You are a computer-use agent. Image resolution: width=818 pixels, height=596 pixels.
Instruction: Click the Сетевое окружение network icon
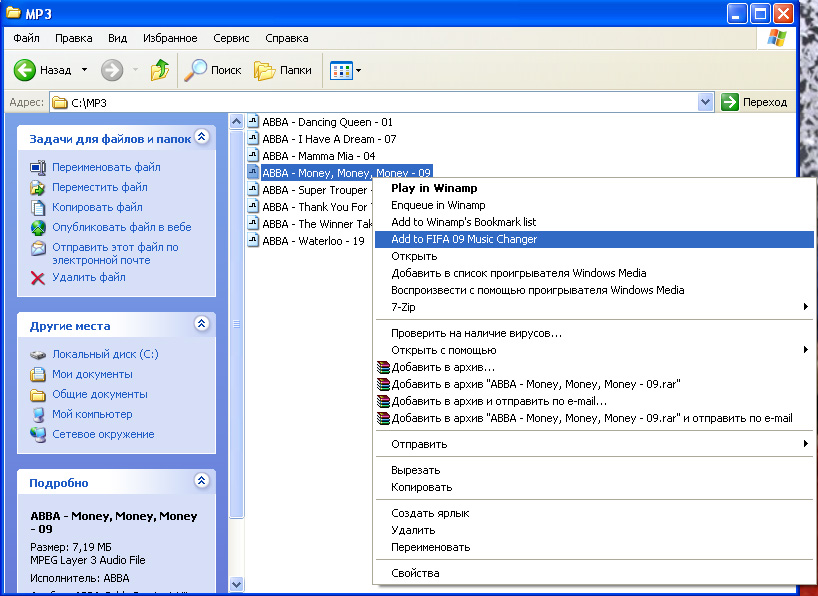(38, 434)
